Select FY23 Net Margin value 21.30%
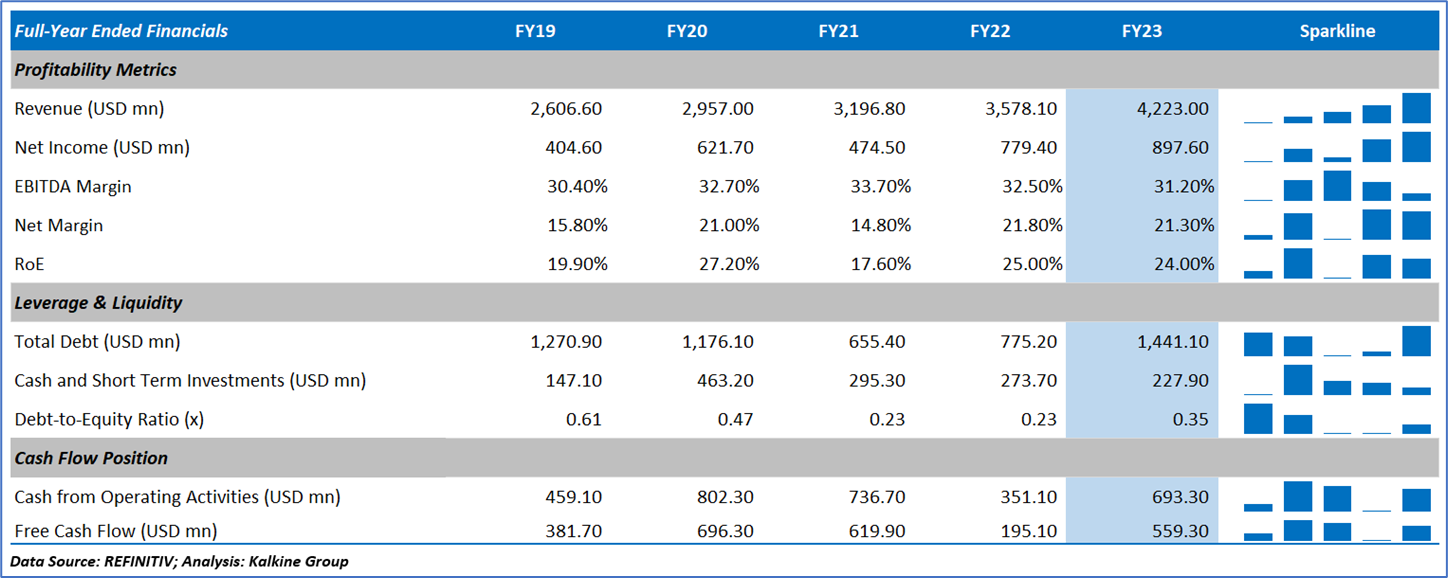Viewport: 1448px width, 578px height. [x=1183, y=225]
